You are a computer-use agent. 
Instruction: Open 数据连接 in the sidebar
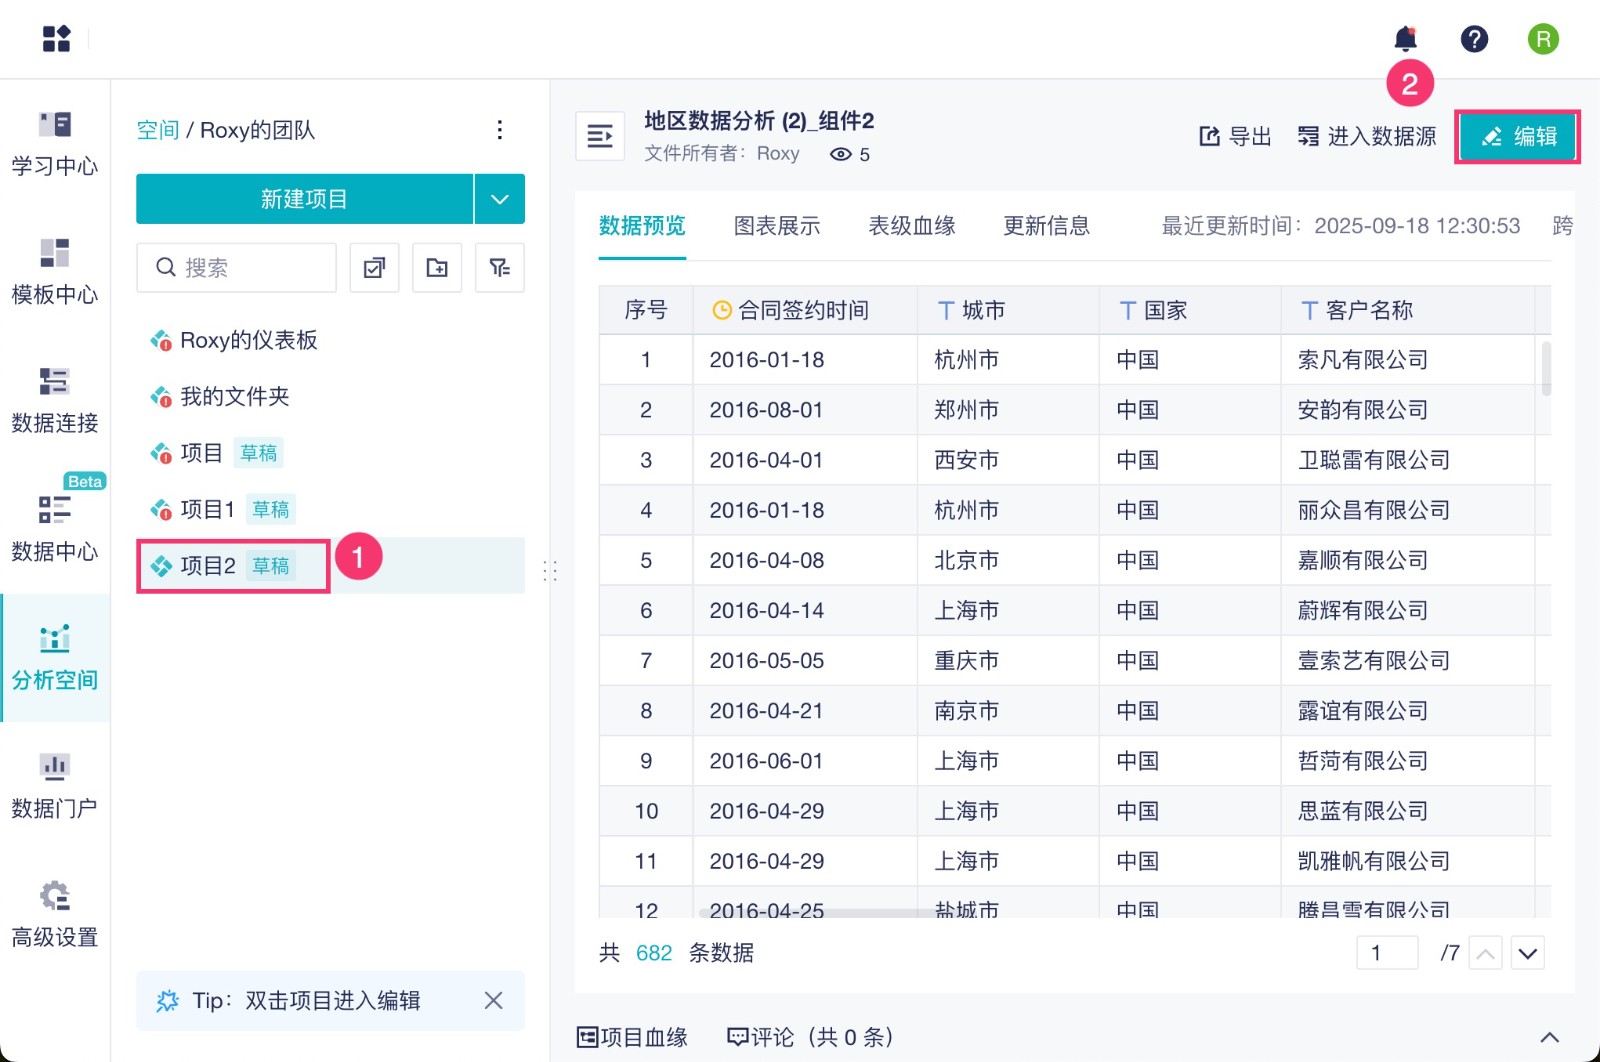pyautogui.click(x=54, y=400)
